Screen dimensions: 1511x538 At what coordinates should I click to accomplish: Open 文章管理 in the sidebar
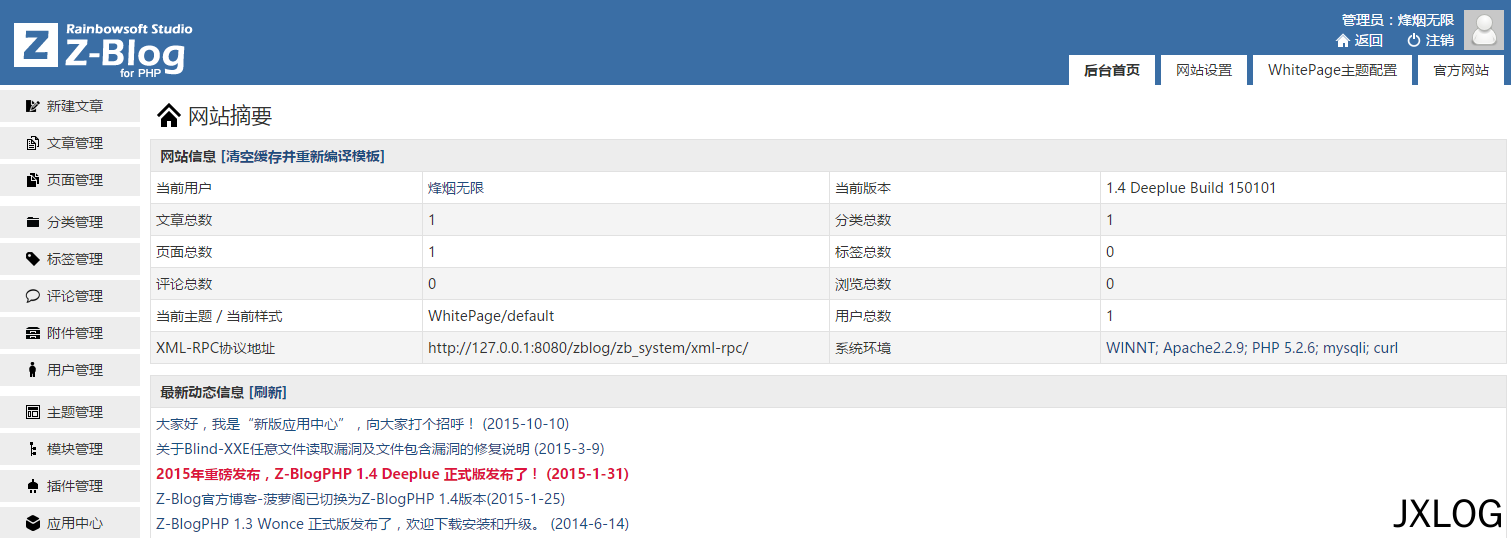coord(70,143)
